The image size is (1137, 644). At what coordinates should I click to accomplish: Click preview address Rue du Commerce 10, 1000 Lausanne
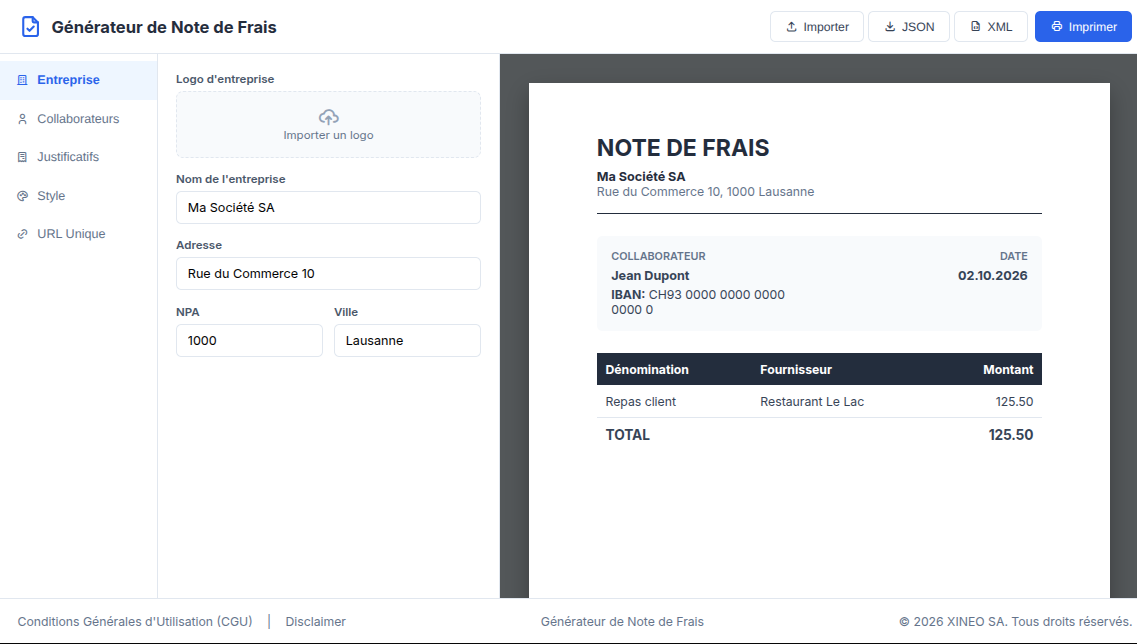[x=706, y=191]
